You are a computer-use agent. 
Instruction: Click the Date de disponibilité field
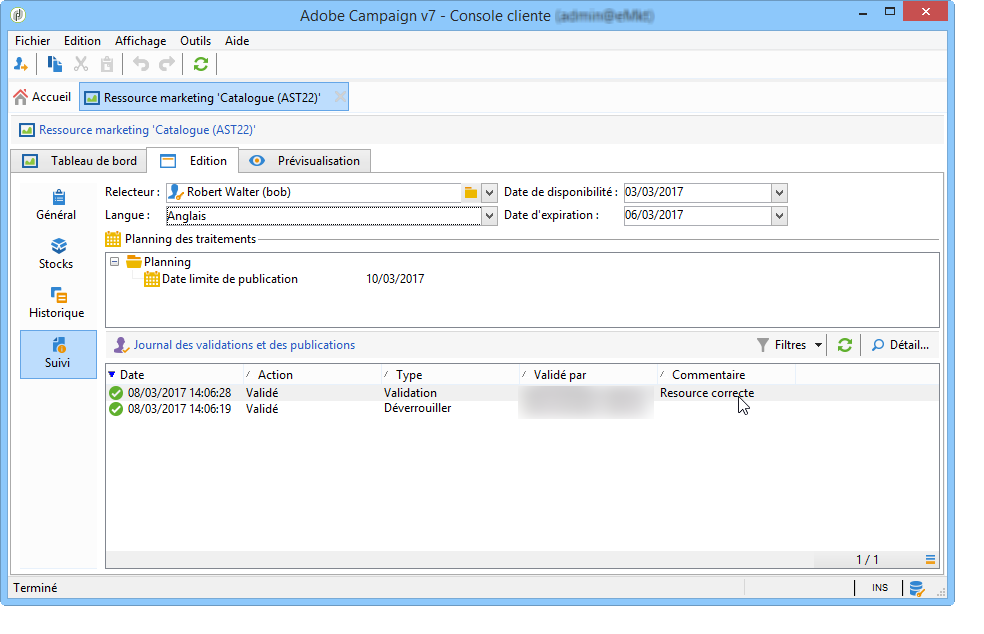point(697,192)
